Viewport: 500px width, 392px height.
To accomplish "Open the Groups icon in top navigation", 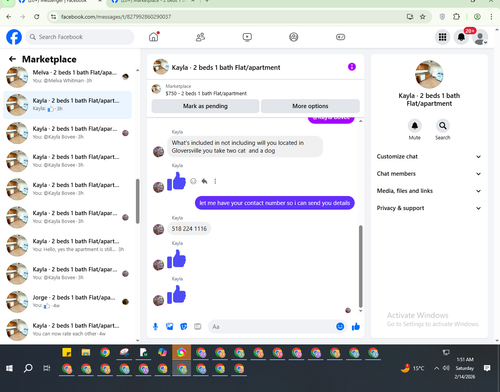I will click(x=294, y=37).
